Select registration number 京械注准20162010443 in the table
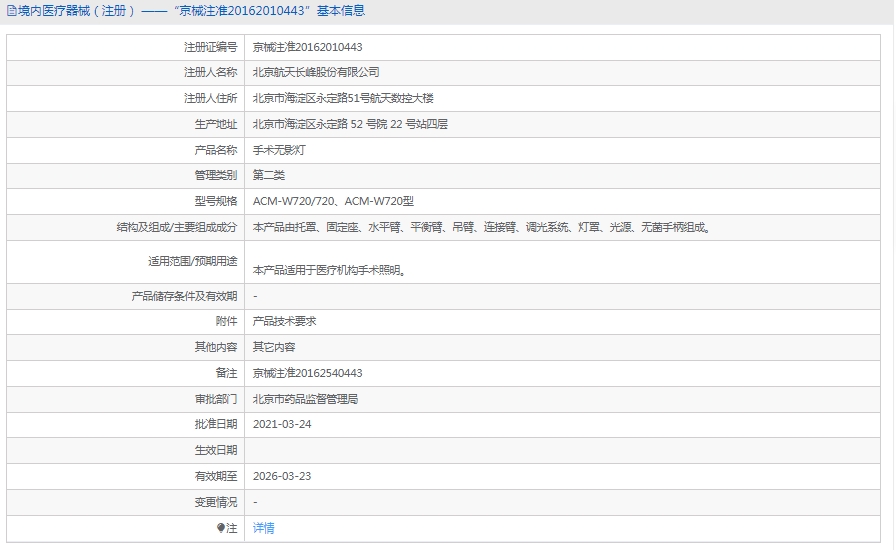The image size is (896, 550). [x=307, y=47]
